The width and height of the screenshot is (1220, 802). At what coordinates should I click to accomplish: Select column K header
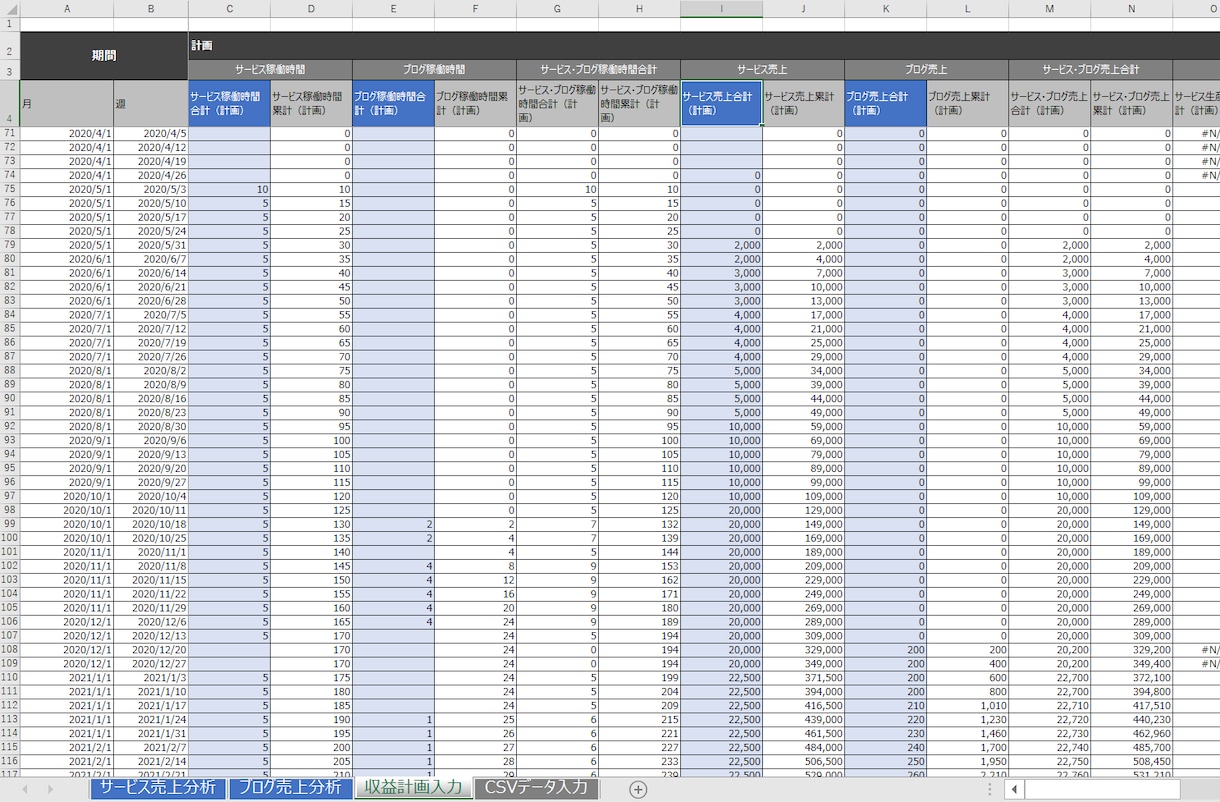[885, 8]
